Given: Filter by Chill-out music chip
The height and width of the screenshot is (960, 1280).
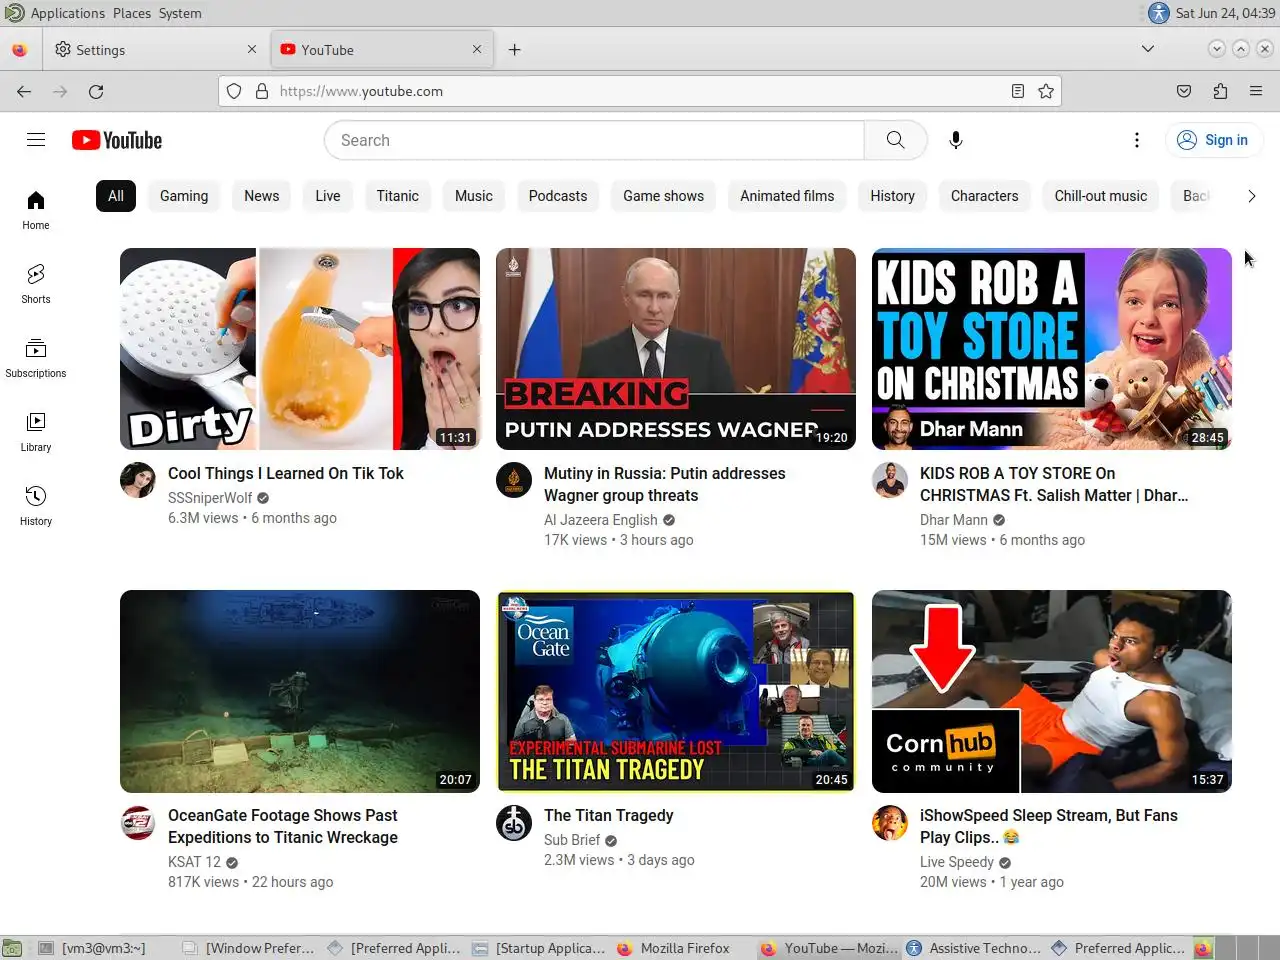Looking at the screenshot, I should pyautogui.click(x=1101, y=196).
